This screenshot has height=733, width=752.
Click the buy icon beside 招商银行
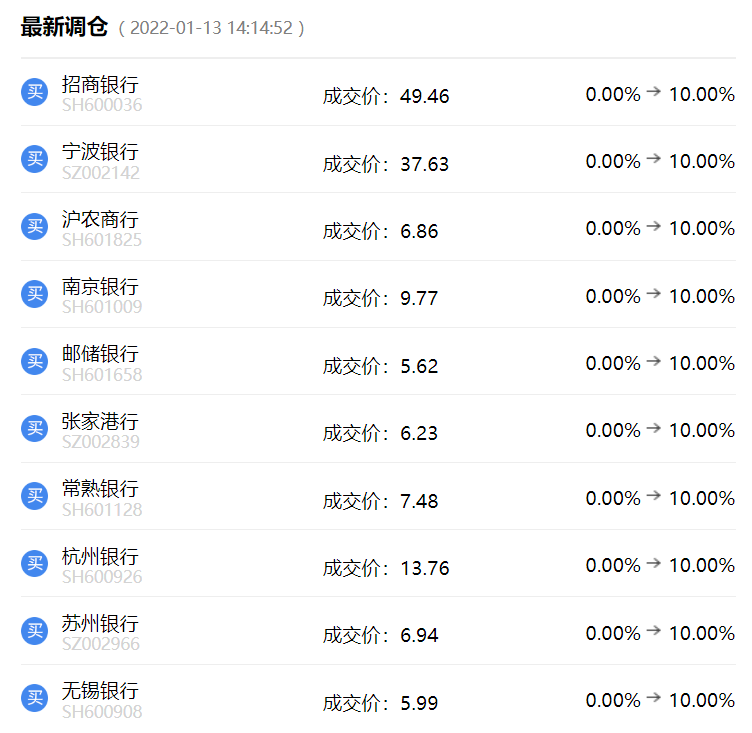[35, 92]
